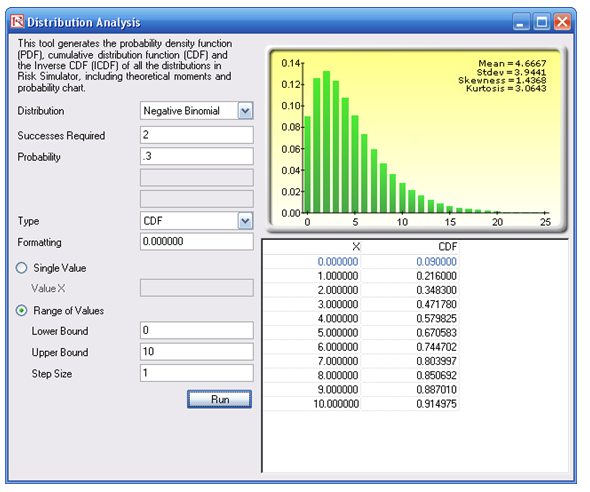Image resolution: width=590 pixels, height=492 pixels.
Task: Click the Risk Simulator title bar icon
Action: tap(17, 21)
